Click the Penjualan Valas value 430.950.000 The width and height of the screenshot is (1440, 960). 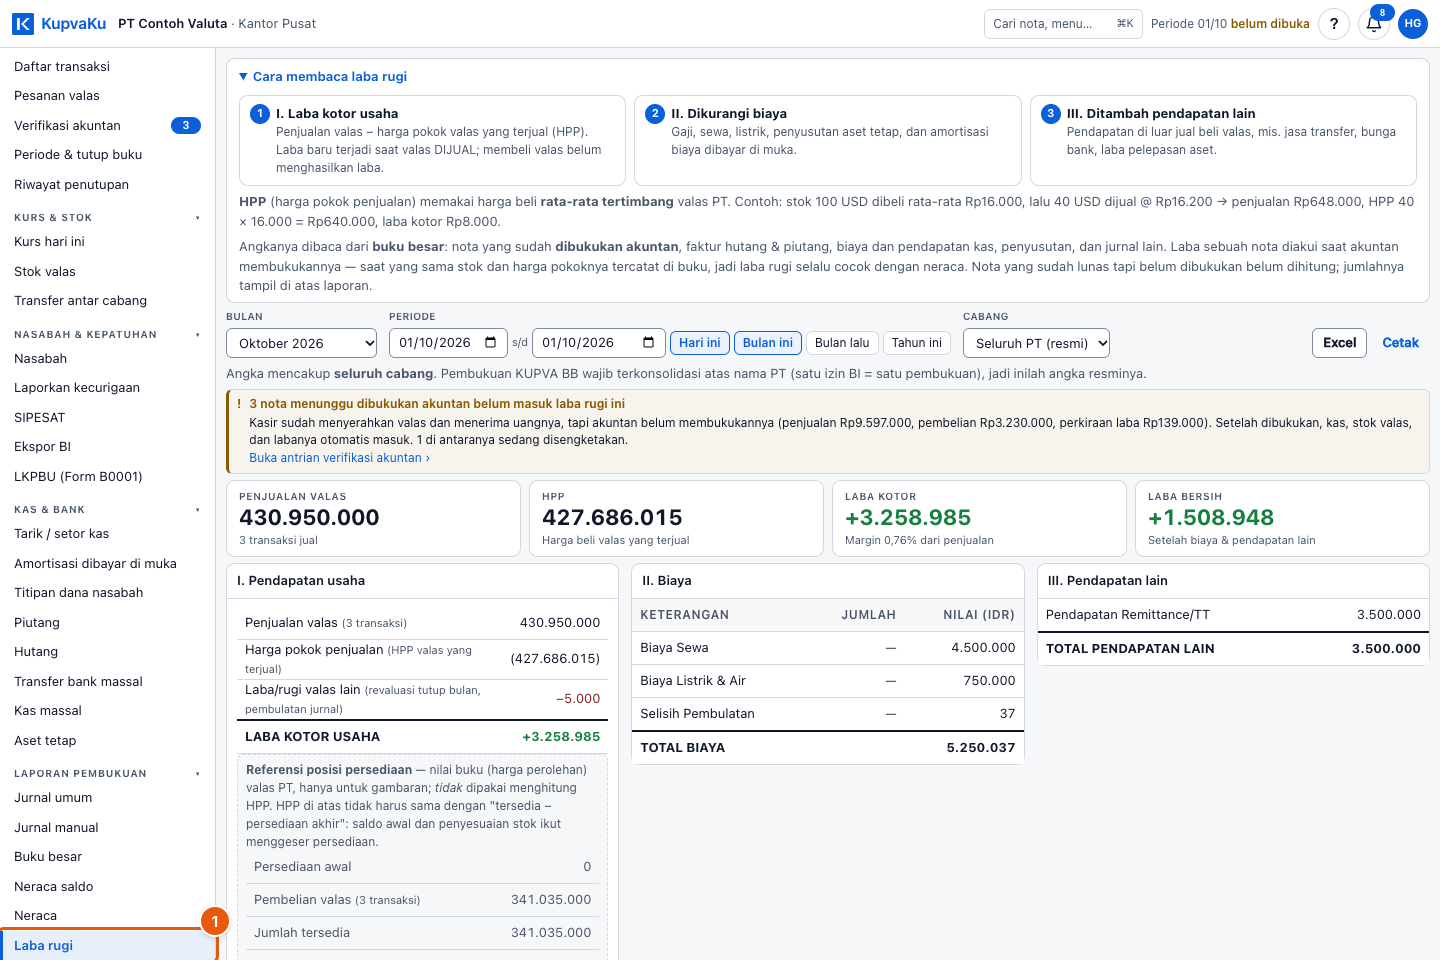[x=309, y=517]
